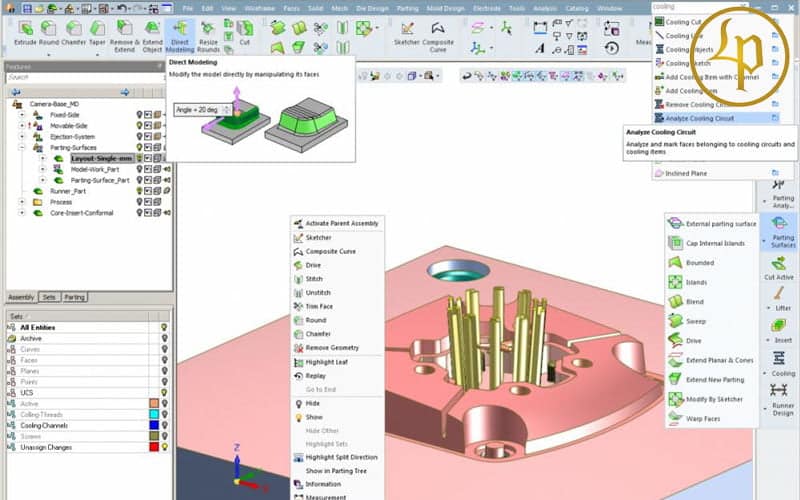Select the Sweep surface tool
This screenshot has height=500, width=800.
pos(687,321)
